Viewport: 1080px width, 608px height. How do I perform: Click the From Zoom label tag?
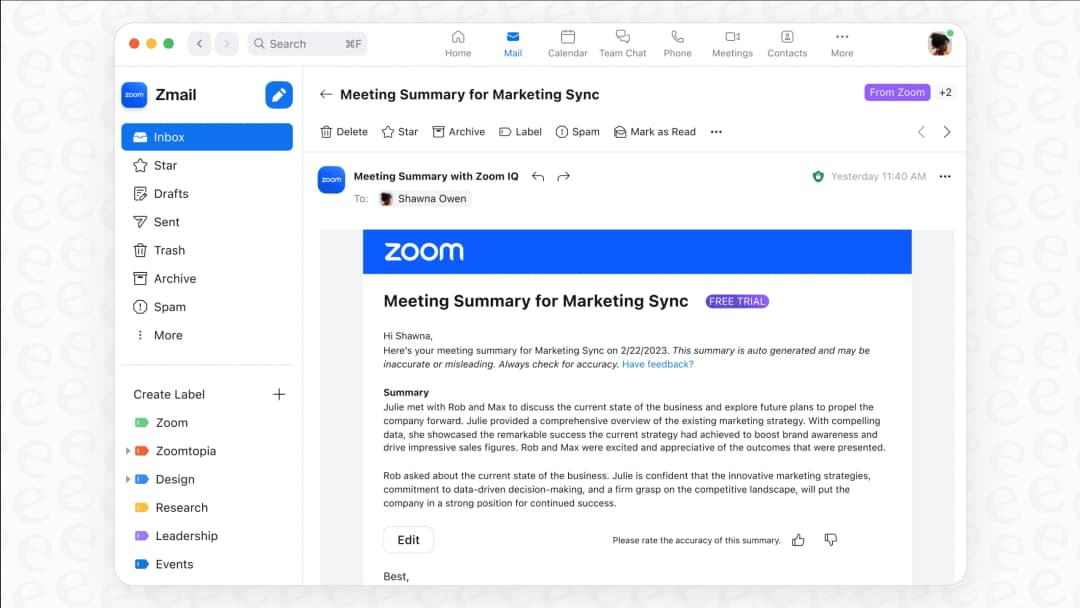897,92
